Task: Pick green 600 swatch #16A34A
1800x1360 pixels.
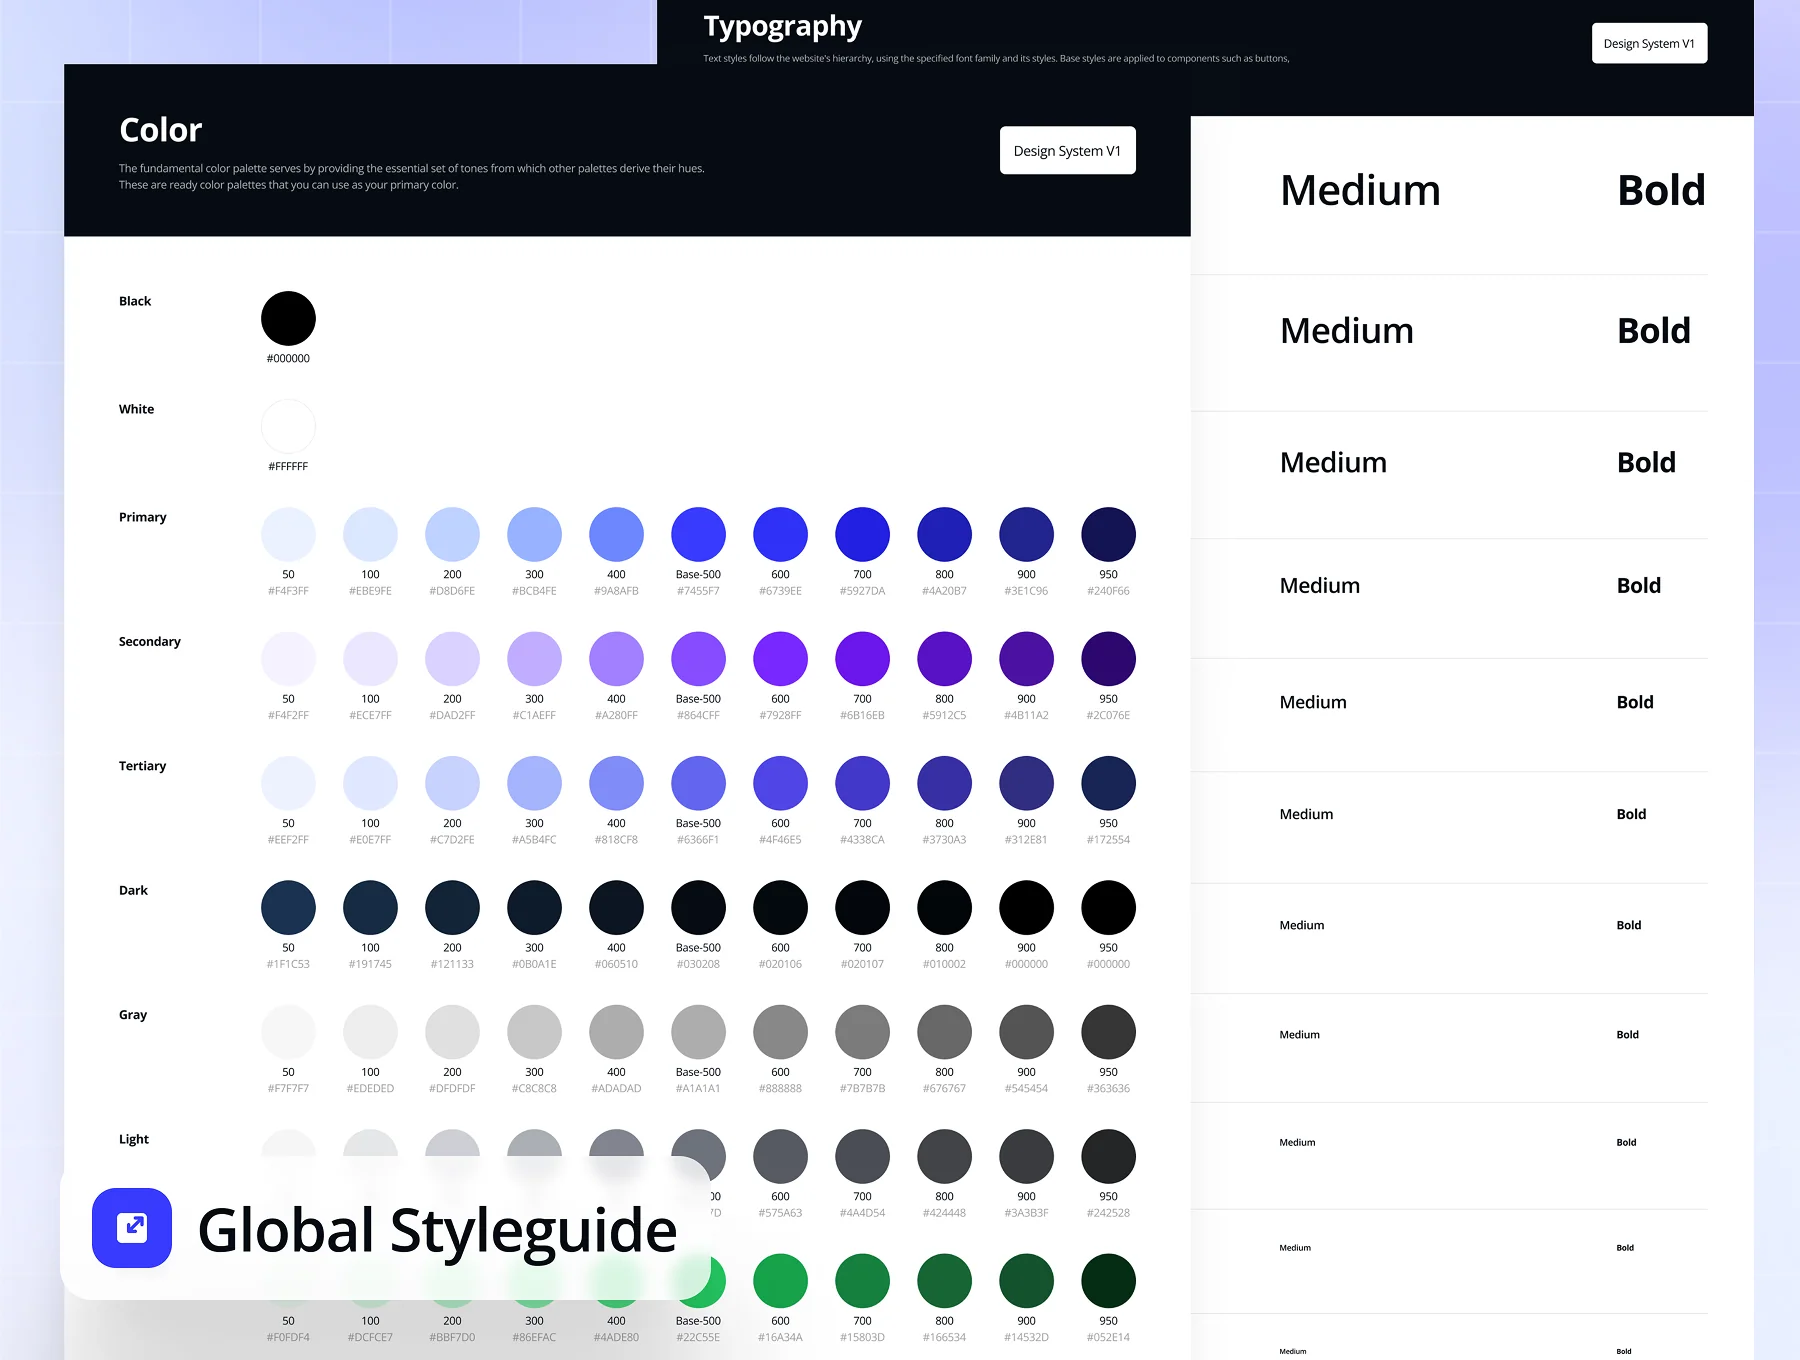Action: [780, 1281]
